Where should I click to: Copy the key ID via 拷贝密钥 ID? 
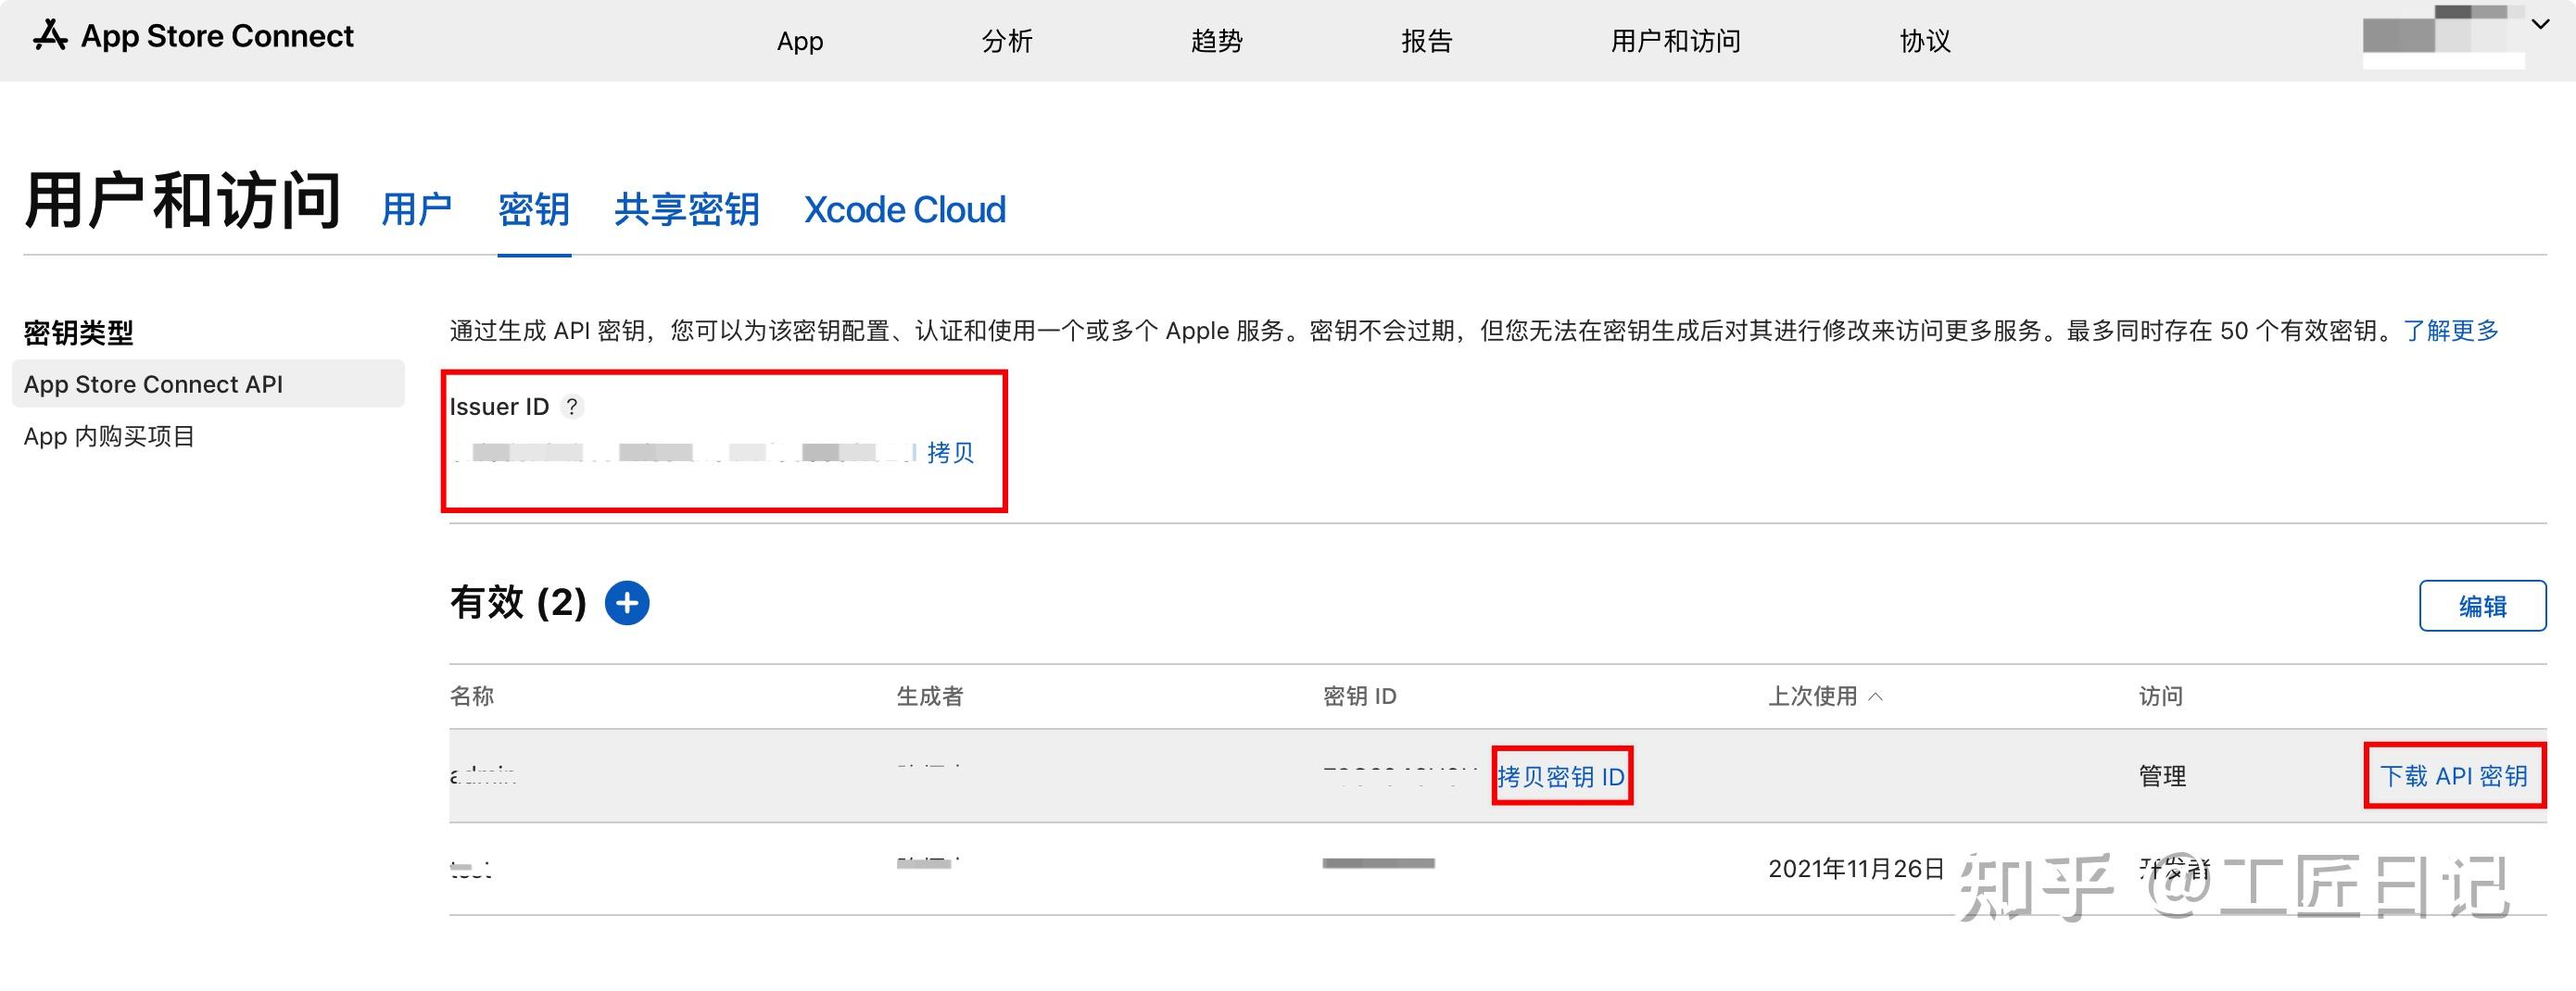(x=1561, y=775)
